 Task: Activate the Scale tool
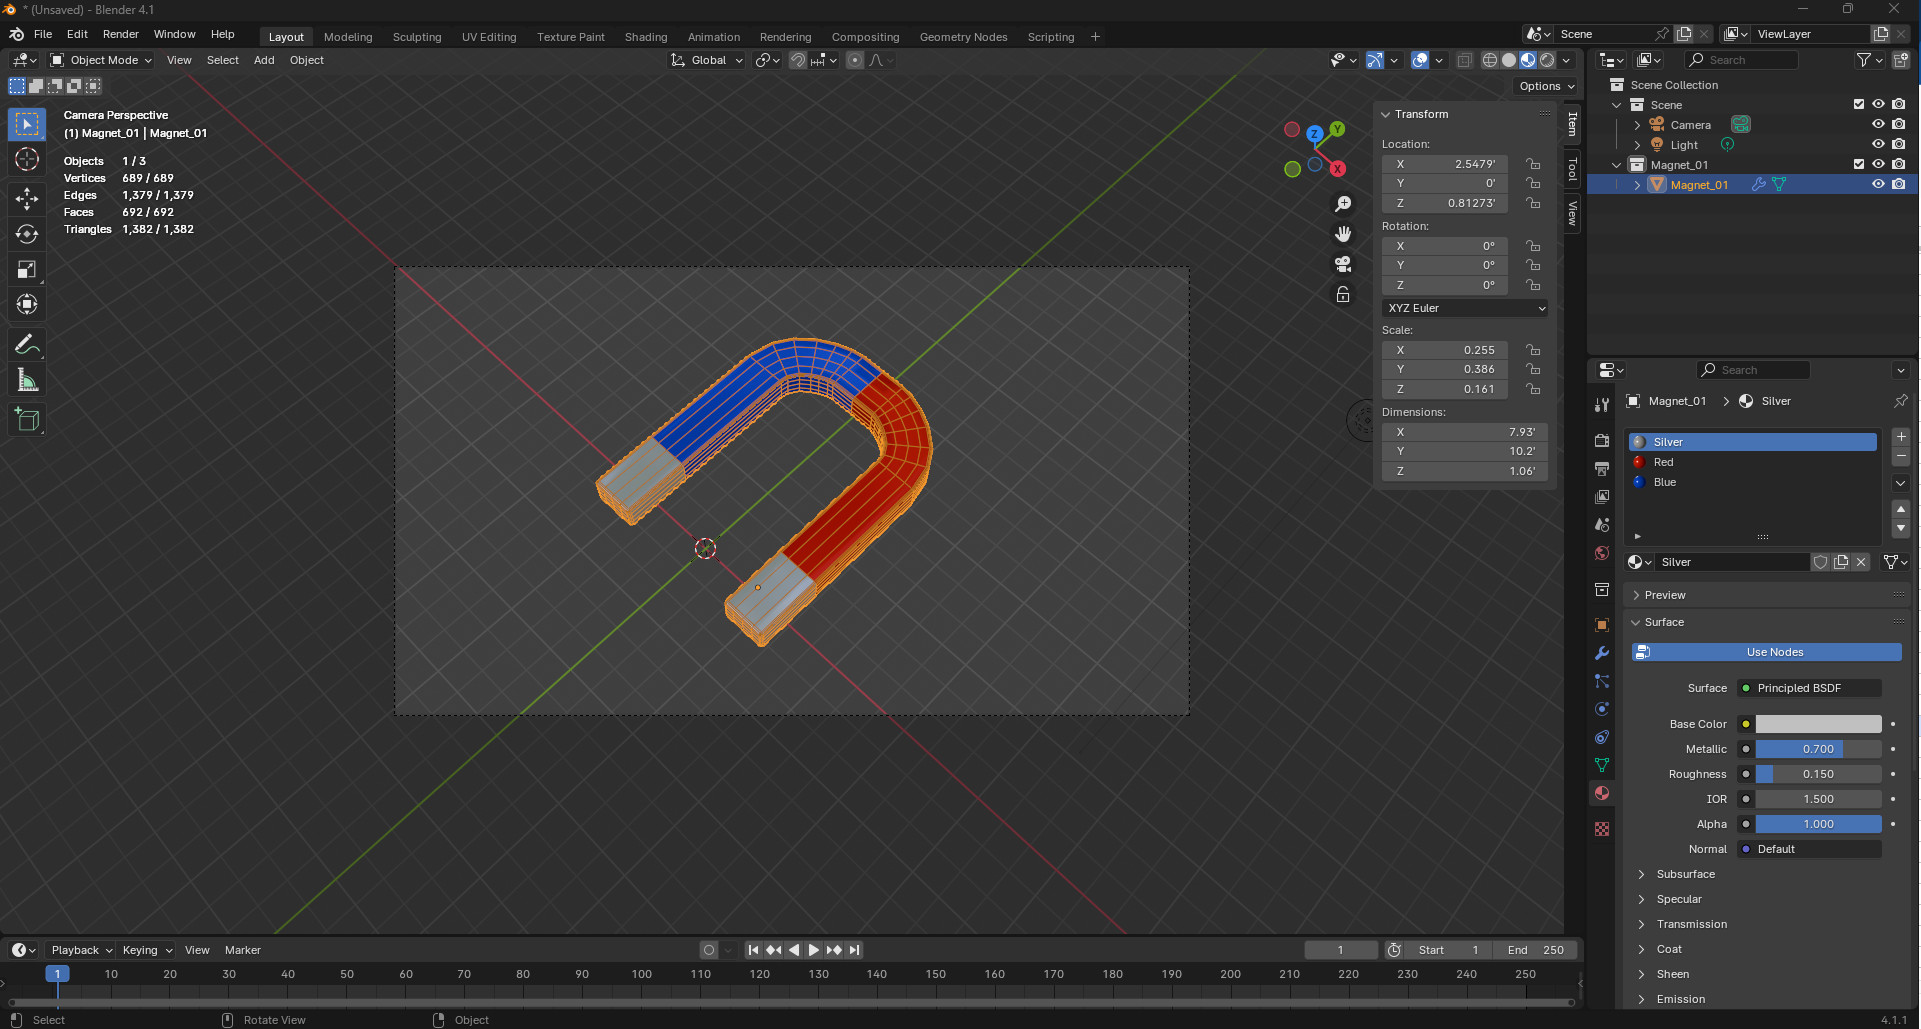(27, 269)
